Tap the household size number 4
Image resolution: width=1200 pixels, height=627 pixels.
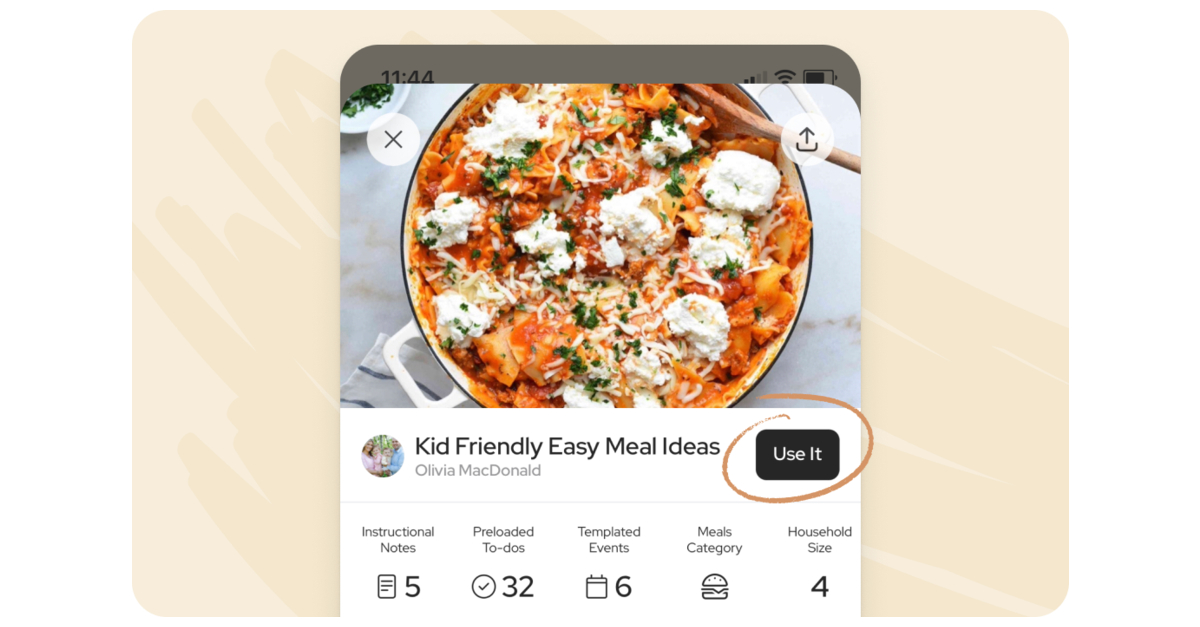pos(820,587)
